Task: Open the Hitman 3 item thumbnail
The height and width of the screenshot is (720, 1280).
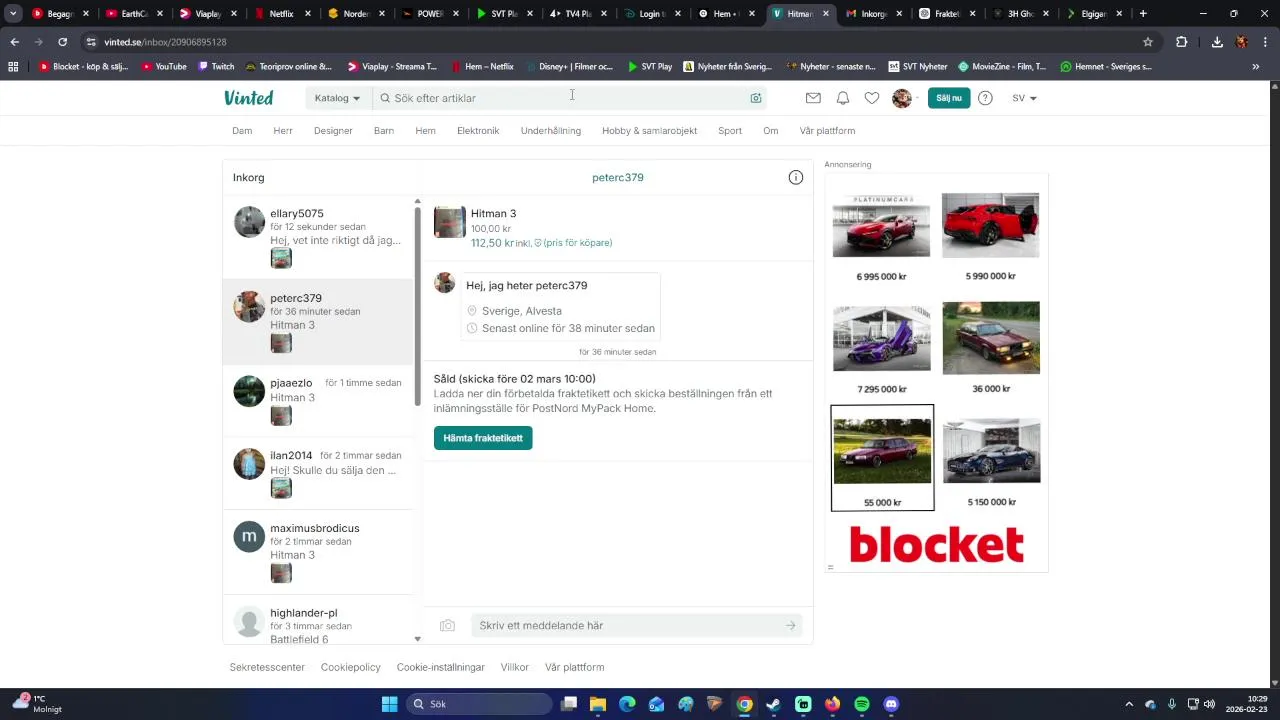Action: 450,222
